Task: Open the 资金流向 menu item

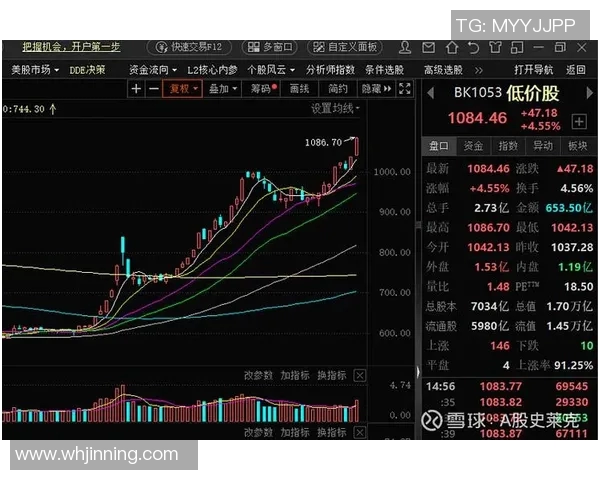Action: pos(151,70)
